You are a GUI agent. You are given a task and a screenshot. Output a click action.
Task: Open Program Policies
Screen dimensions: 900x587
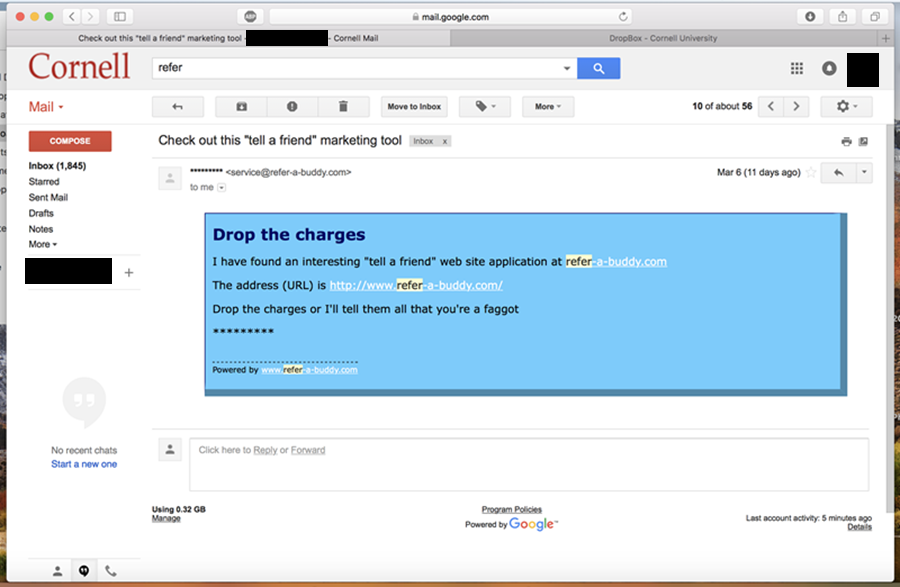511,510
